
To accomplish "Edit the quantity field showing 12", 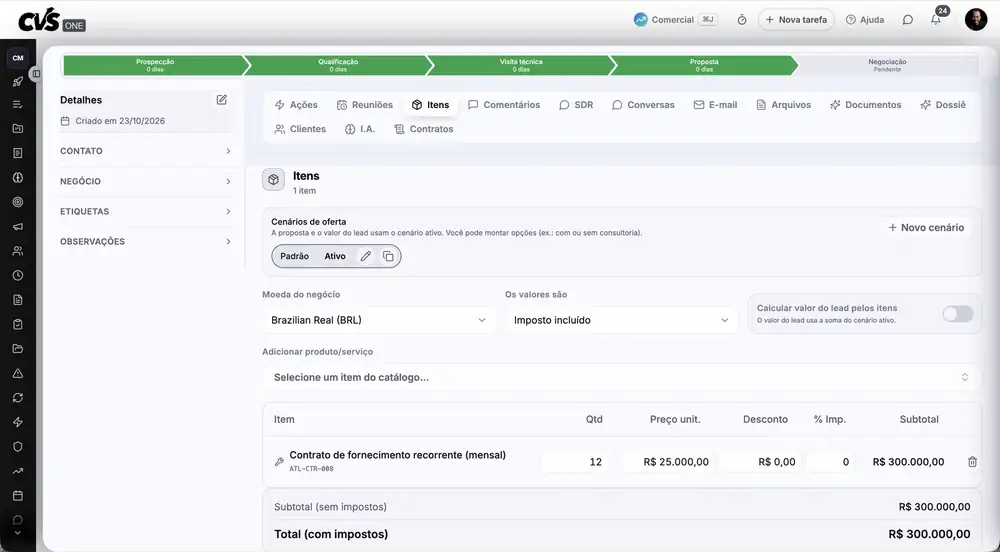I will point(575,461).
